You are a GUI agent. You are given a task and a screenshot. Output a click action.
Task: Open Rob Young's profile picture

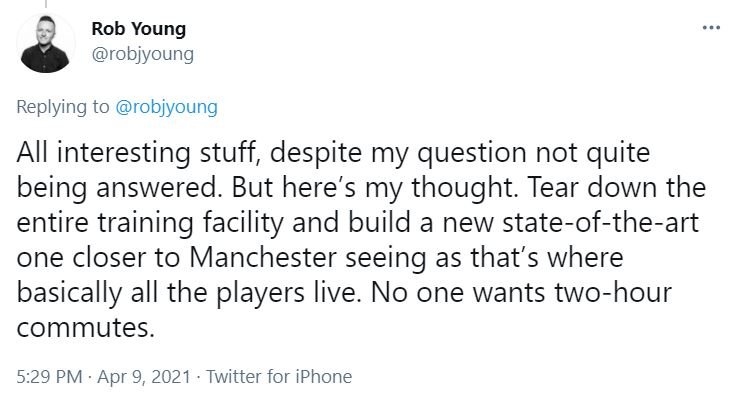point(46,43)
